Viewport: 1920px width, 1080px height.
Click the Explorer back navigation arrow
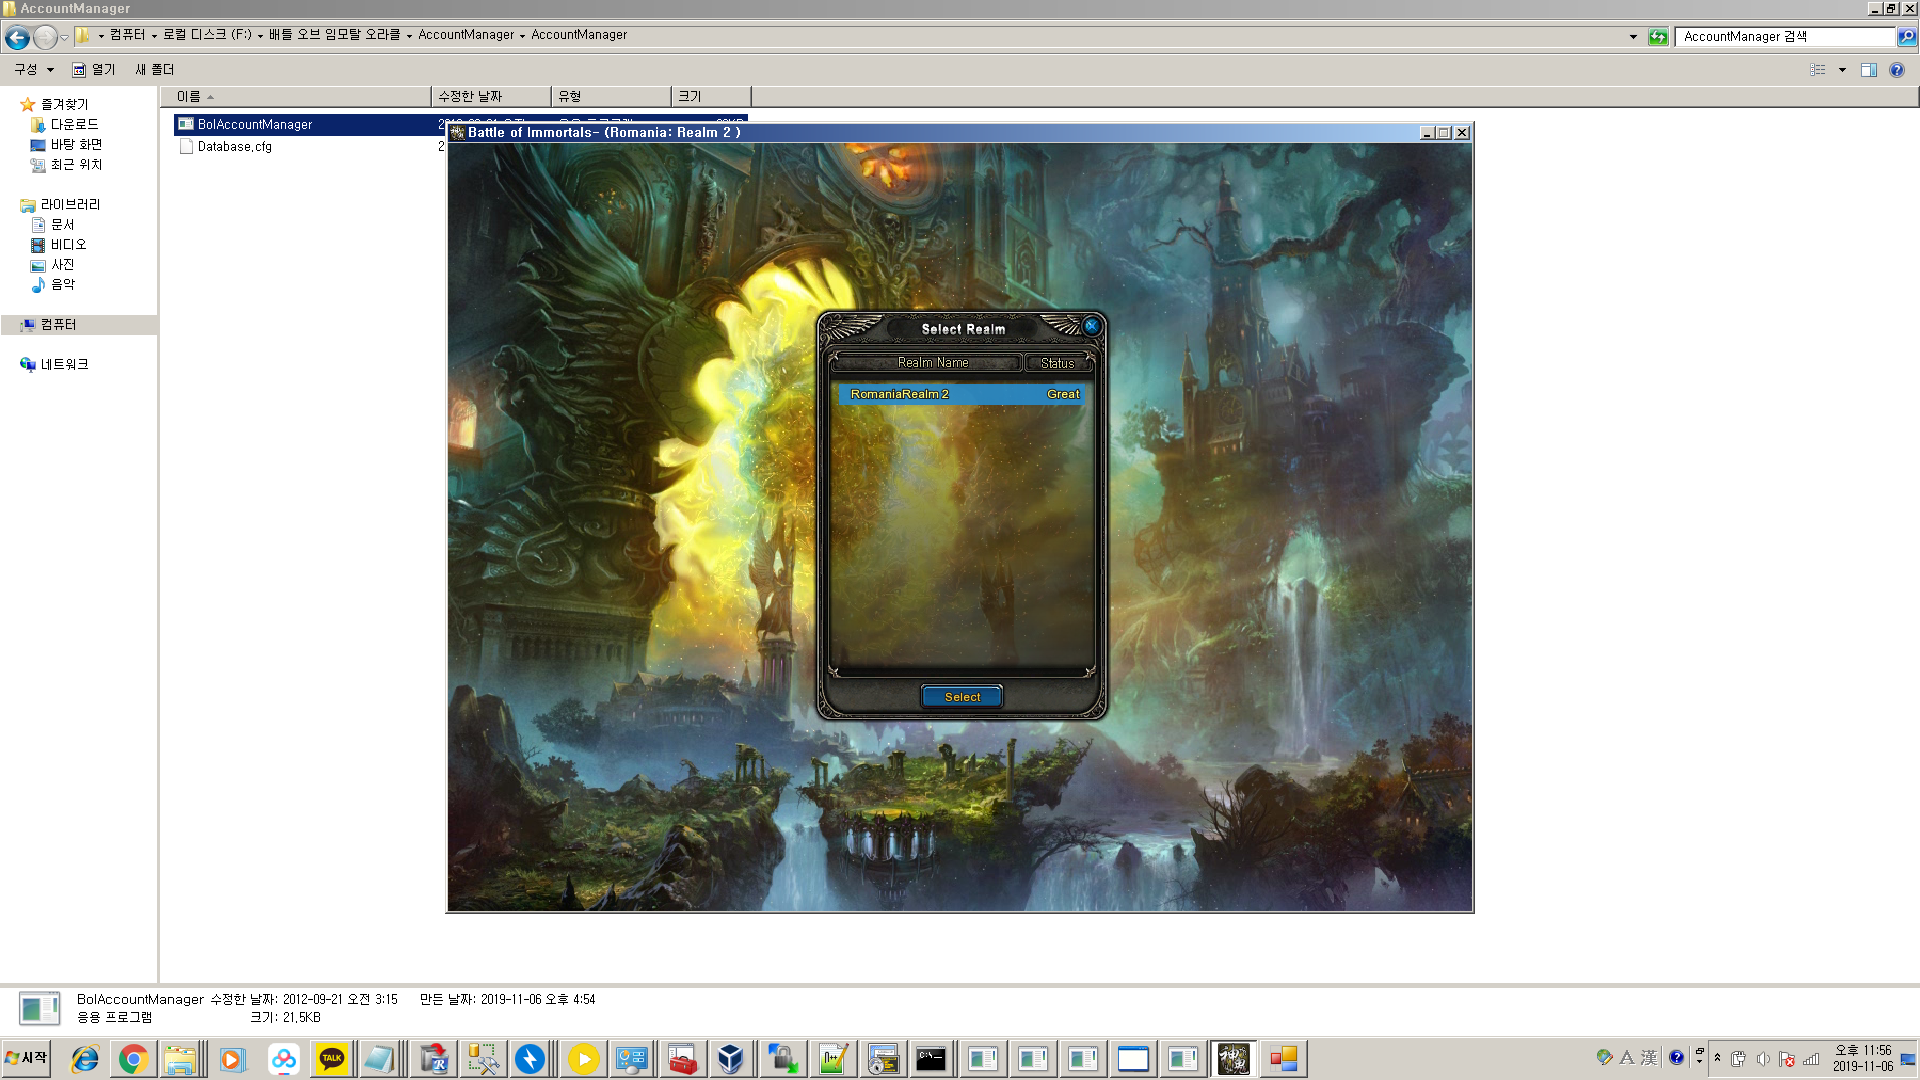(17, 38)
